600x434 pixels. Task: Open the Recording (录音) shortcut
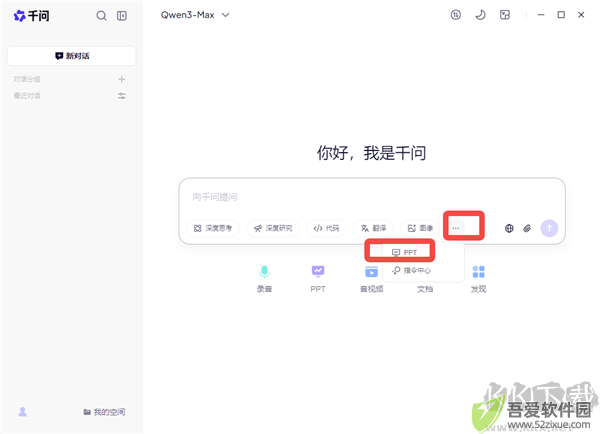pos(264,279)
